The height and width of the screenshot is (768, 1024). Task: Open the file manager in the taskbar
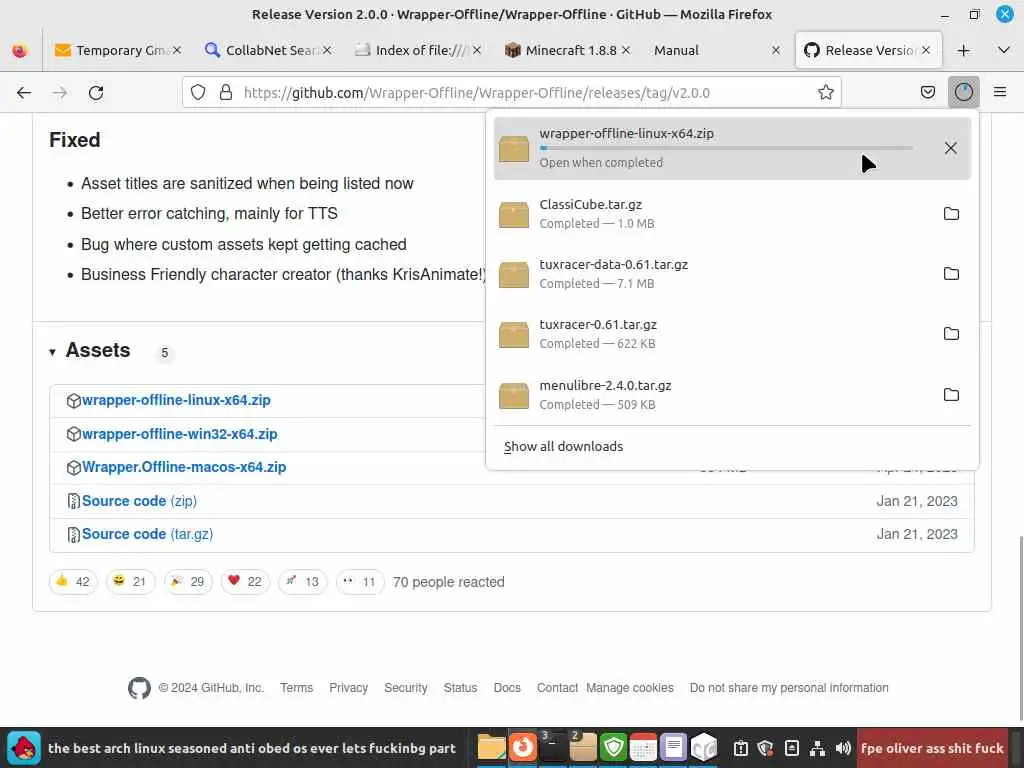pyautogui.click(x=492, y=748)
